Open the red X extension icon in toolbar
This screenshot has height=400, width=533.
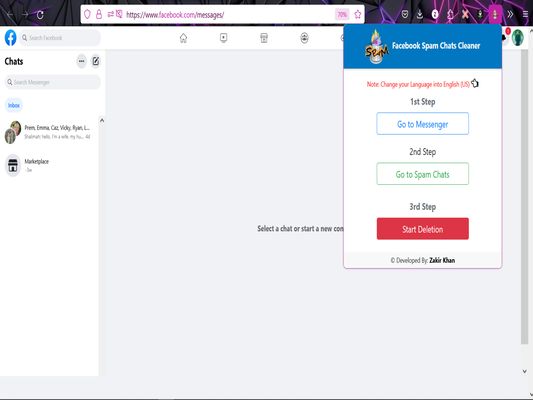465,14
